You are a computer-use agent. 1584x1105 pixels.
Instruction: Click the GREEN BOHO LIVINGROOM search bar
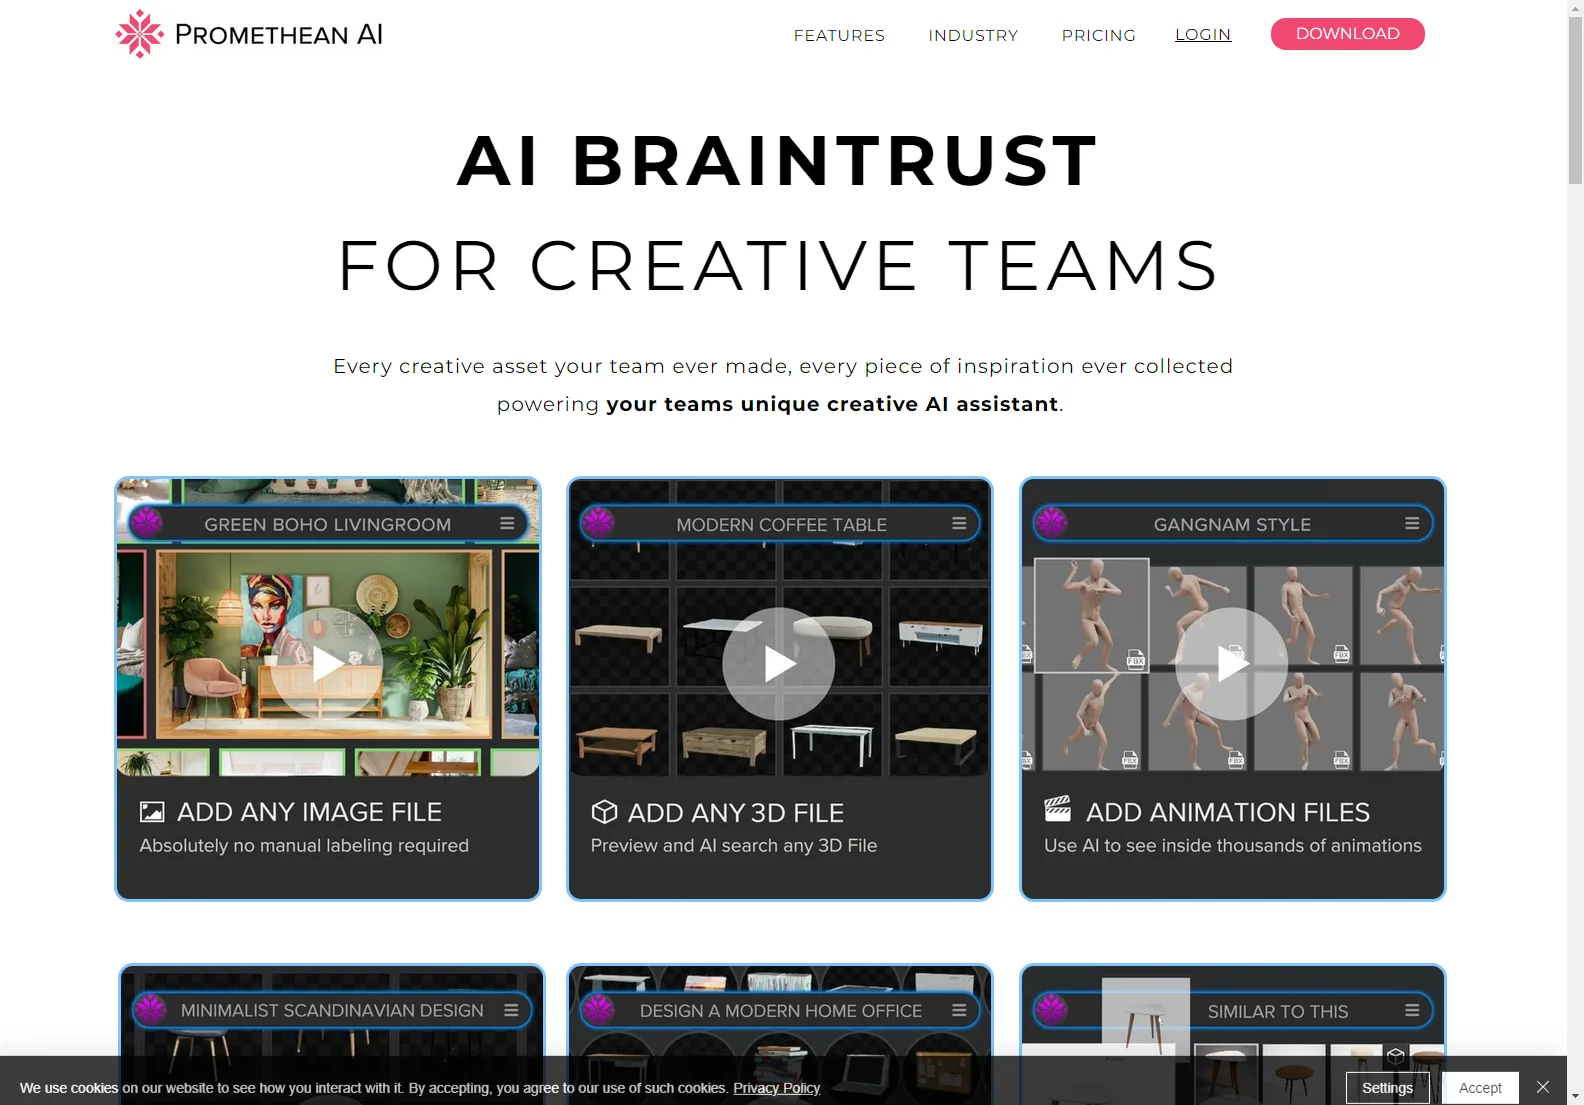point(327,523)
